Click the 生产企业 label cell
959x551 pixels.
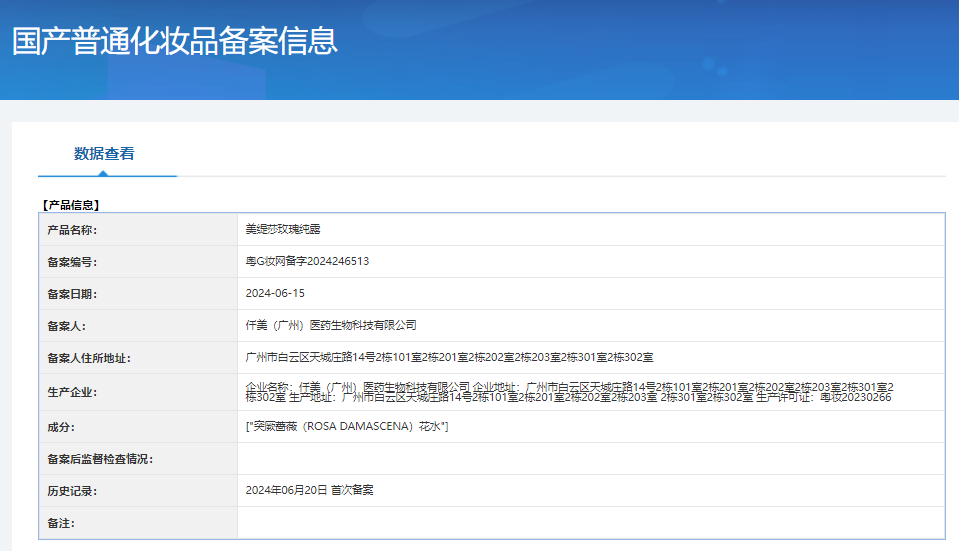click(138, 392)
